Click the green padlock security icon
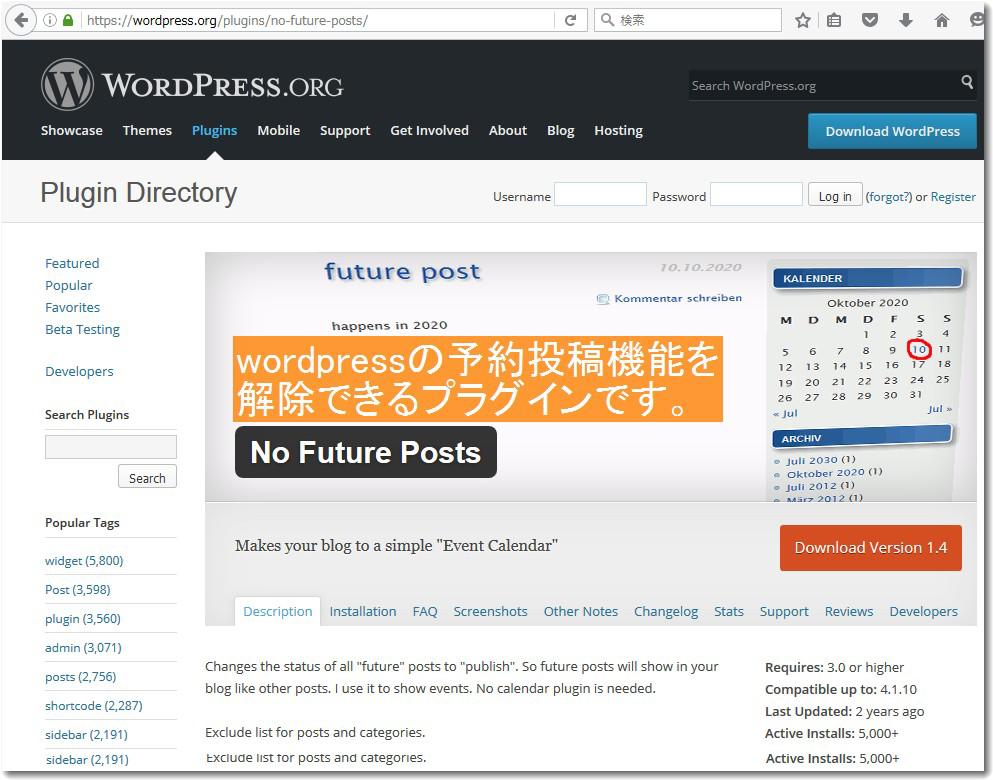The width and height of the screenshot is (993, 780). (x=68, y=20)
